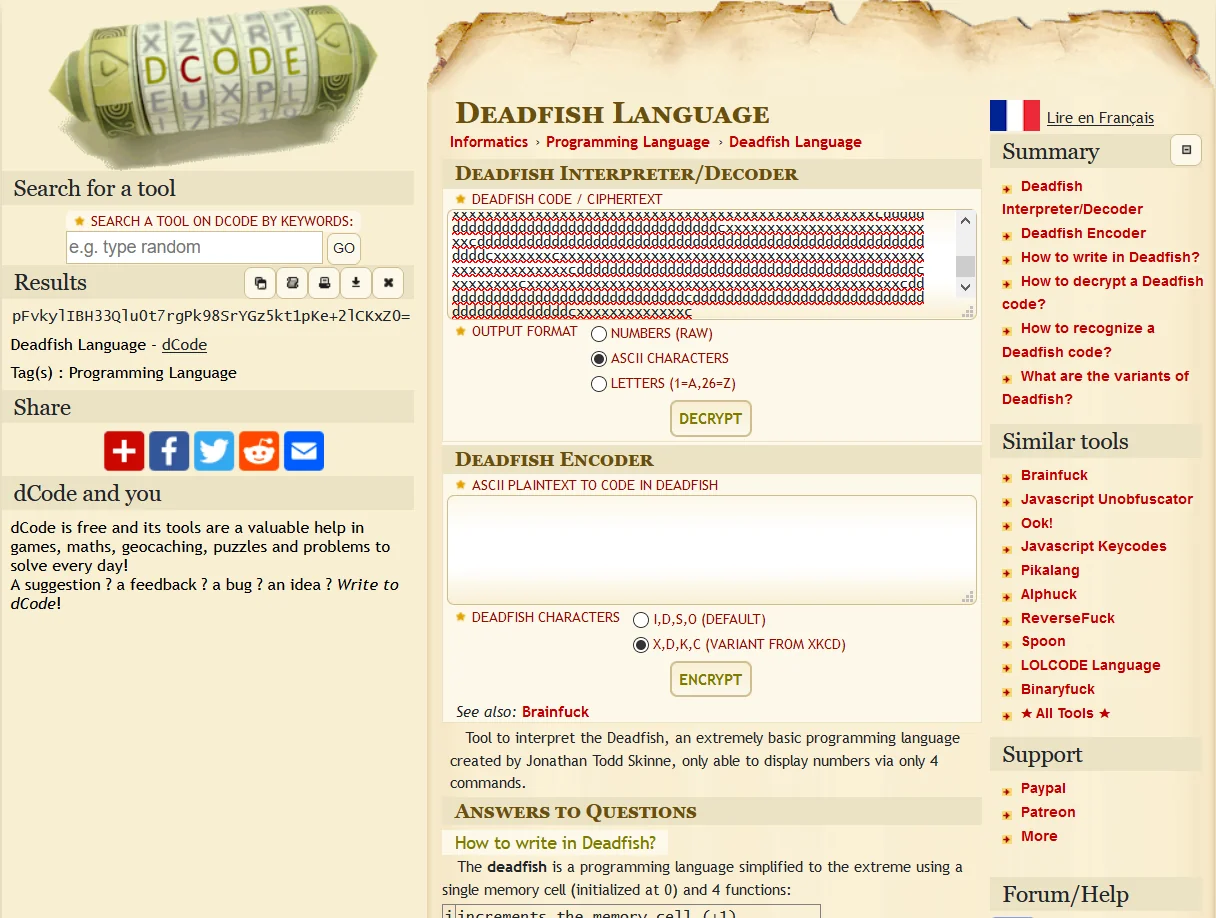Open the All Tools link

pyautogui.click(x=1066, y=713)
